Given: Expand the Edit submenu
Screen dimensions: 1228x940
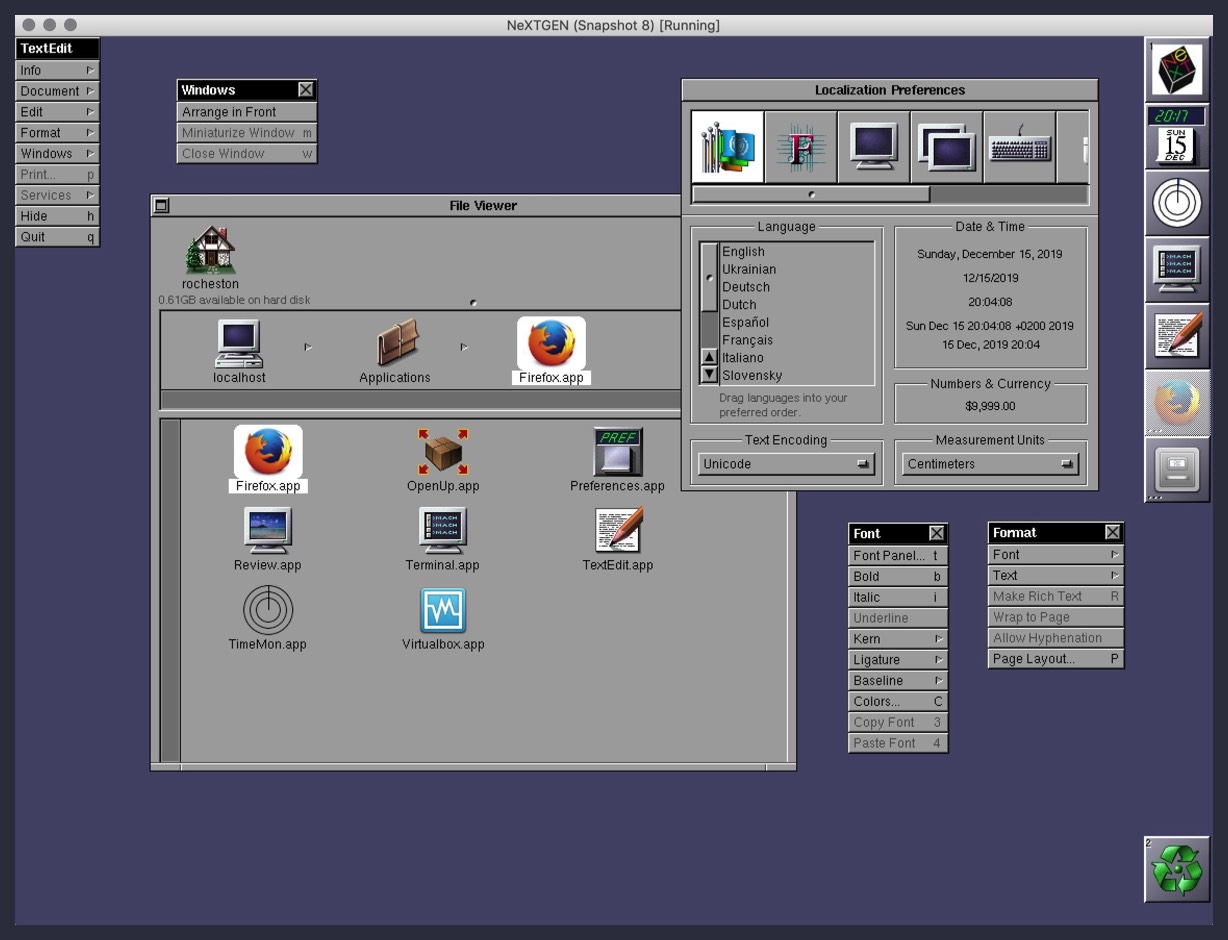Looking at the screenshot, I should [57, 112].
